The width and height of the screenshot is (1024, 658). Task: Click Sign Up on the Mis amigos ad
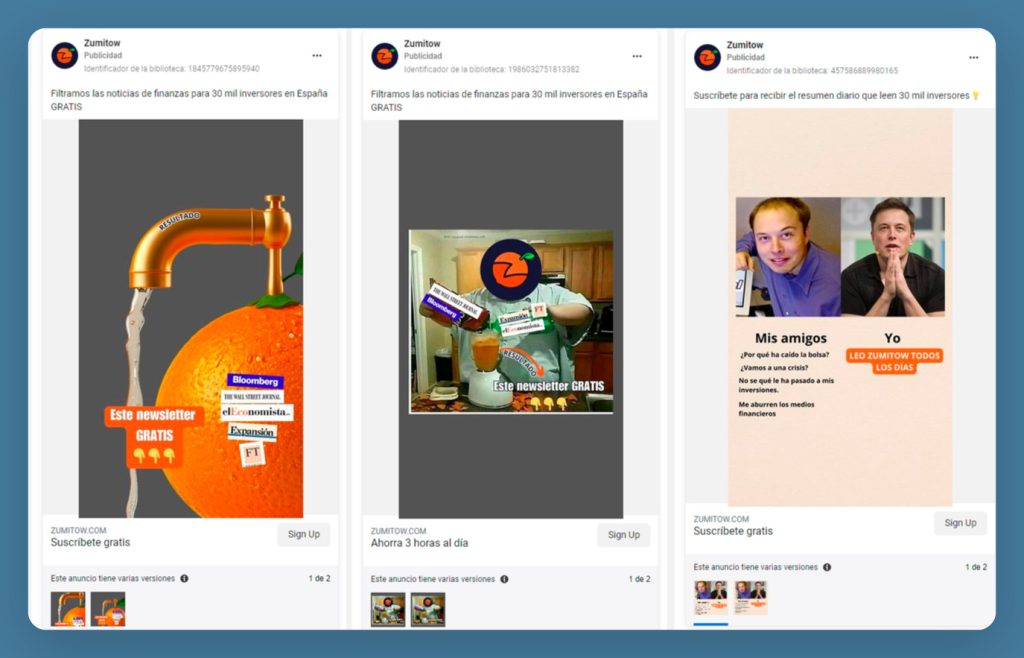(960, 523)
